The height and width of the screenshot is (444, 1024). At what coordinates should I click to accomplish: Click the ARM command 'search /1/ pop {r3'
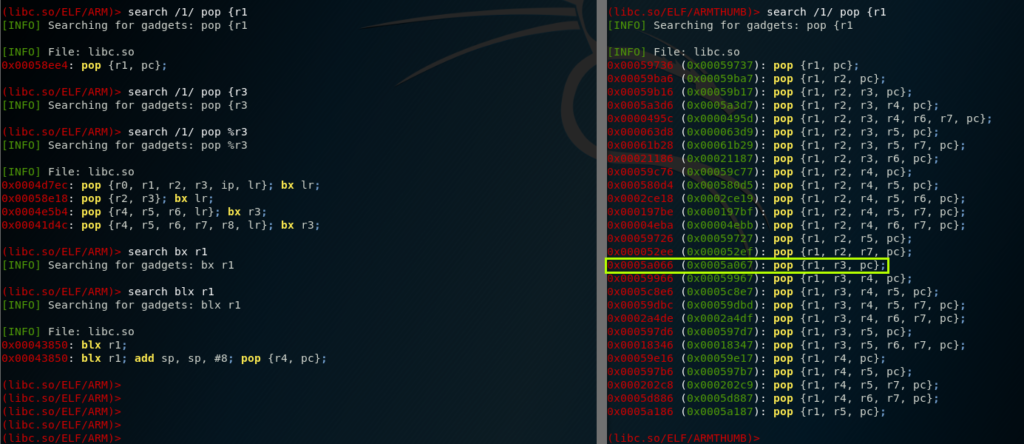pyautogui.click(x=187, y=92)
